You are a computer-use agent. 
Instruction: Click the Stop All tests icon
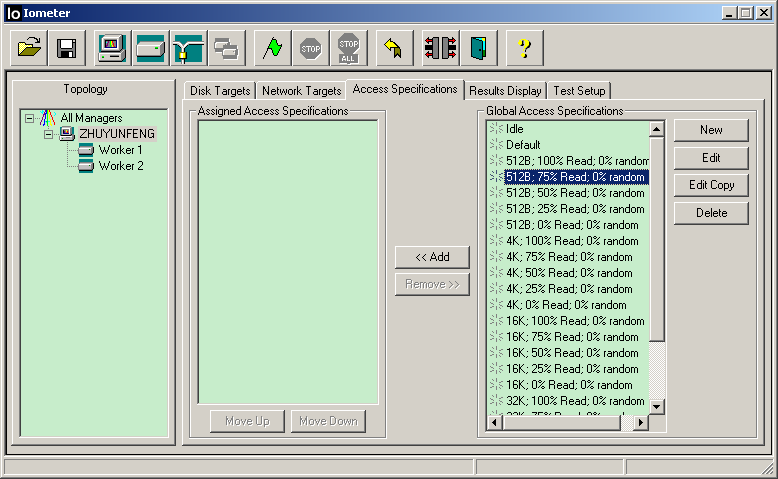tap(349, 48)
